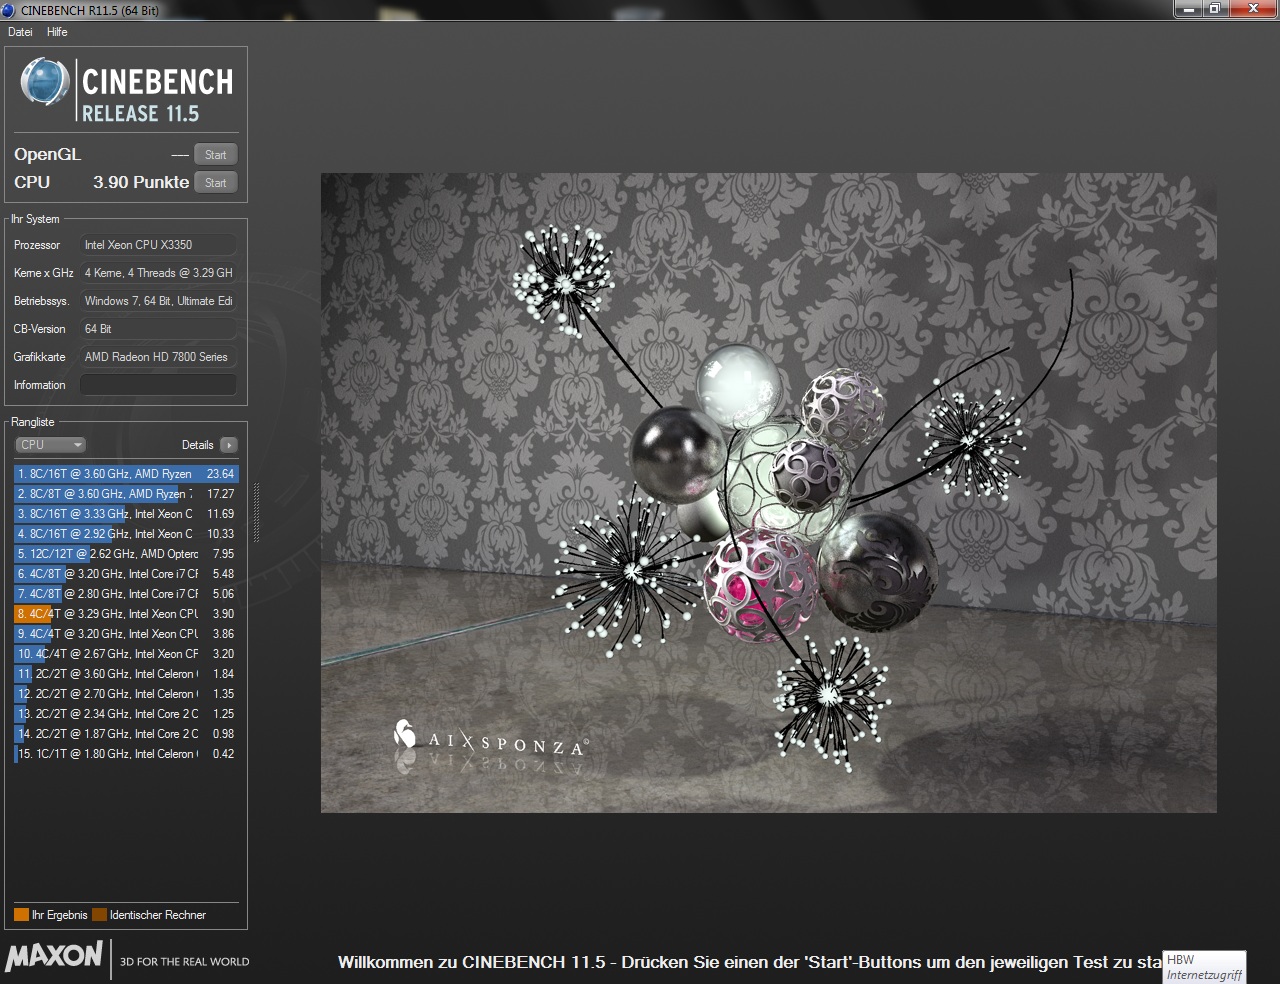The image size is (1280, 984).
Task: Click the Cinebench globe logo icon
Action: click(45, 82)
